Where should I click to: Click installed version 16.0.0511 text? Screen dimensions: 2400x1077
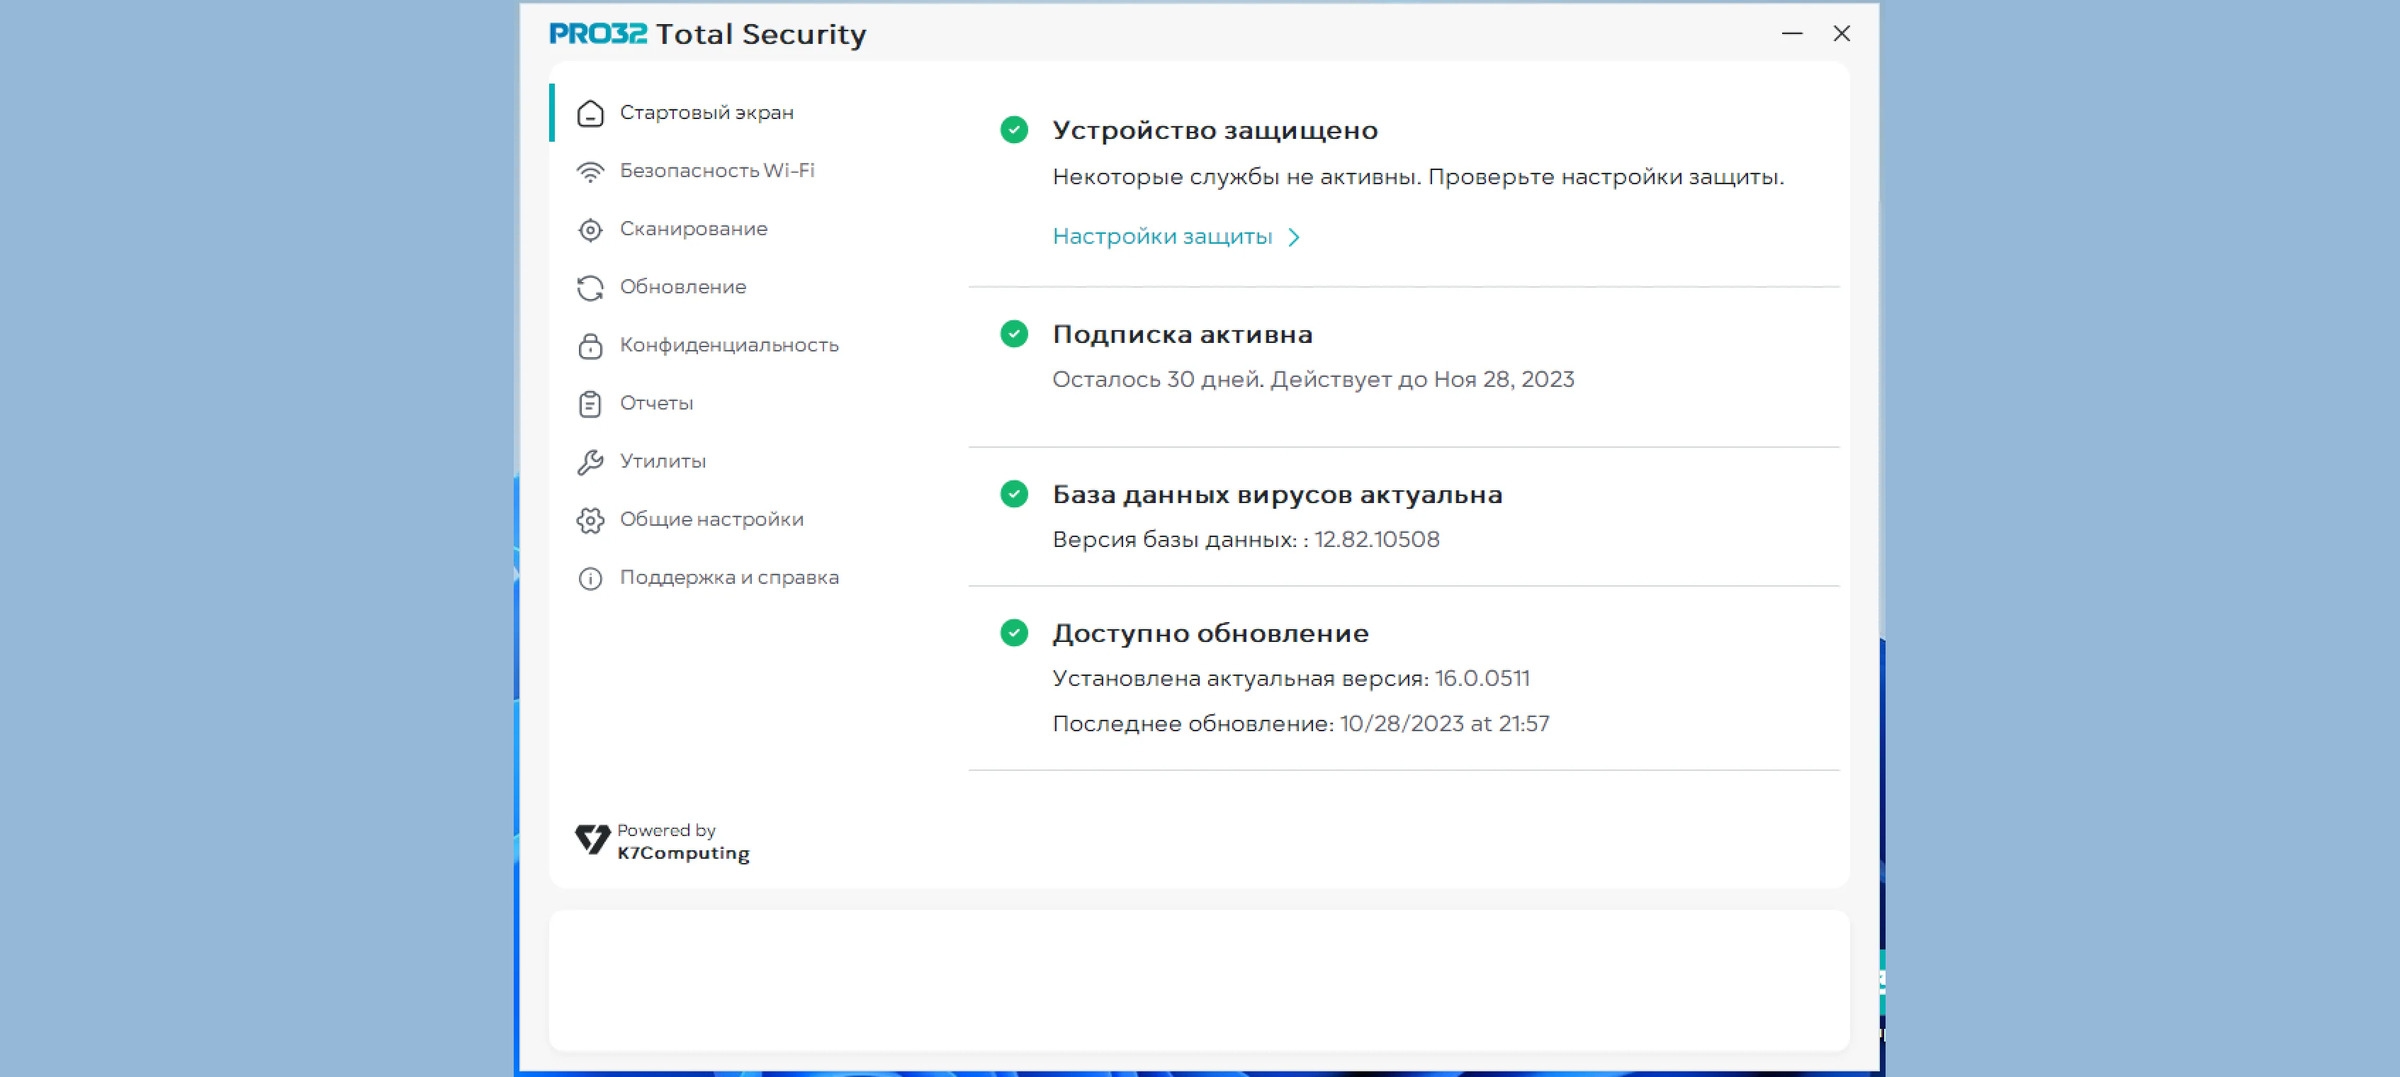point(1482,678)
